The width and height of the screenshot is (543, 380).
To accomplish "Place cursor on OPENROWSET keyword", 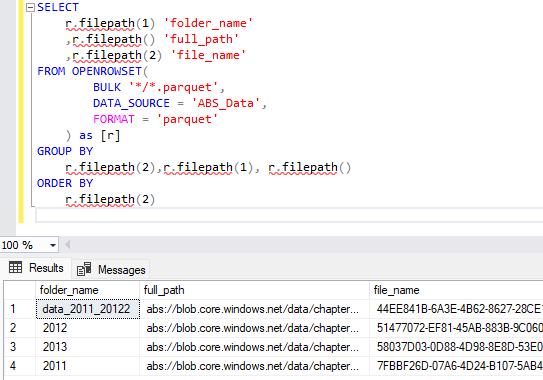I will click(x=107, y=71).
